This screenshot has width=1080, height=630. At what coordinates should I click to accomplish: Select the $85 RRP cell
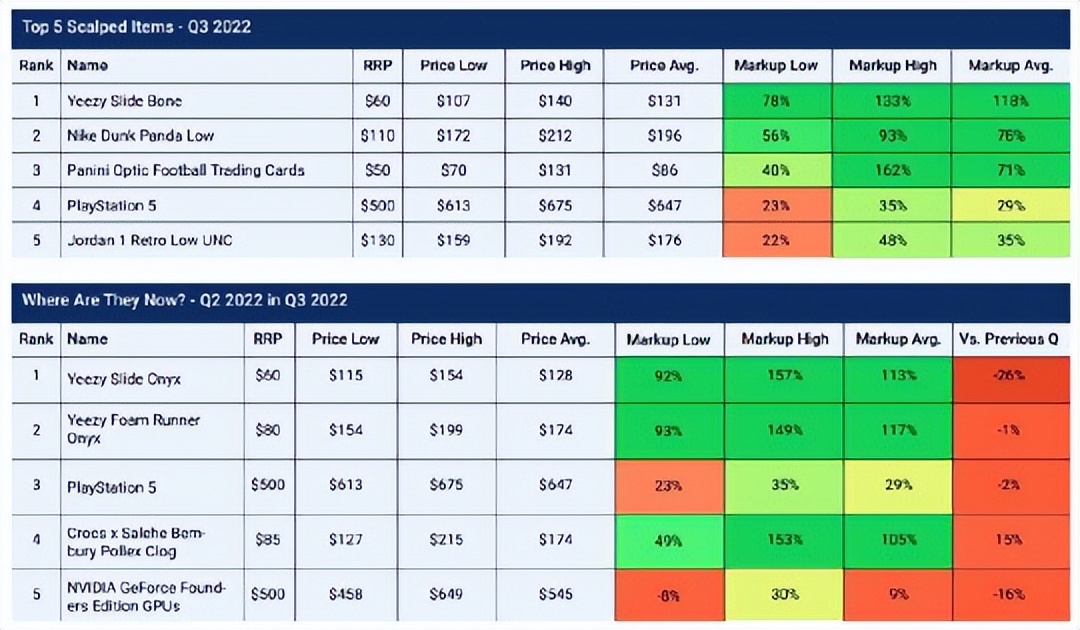(267, 541)
